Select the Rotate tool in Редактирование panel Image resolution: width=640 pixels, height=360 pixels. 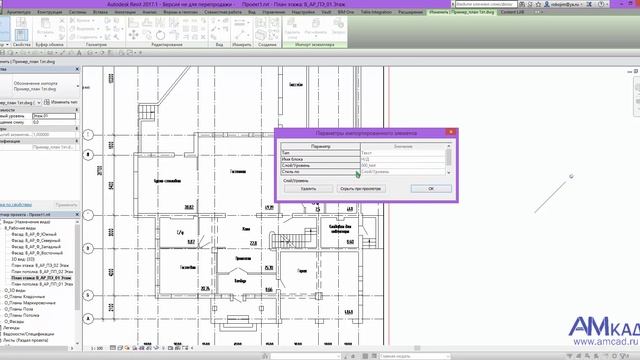(160, 36)
